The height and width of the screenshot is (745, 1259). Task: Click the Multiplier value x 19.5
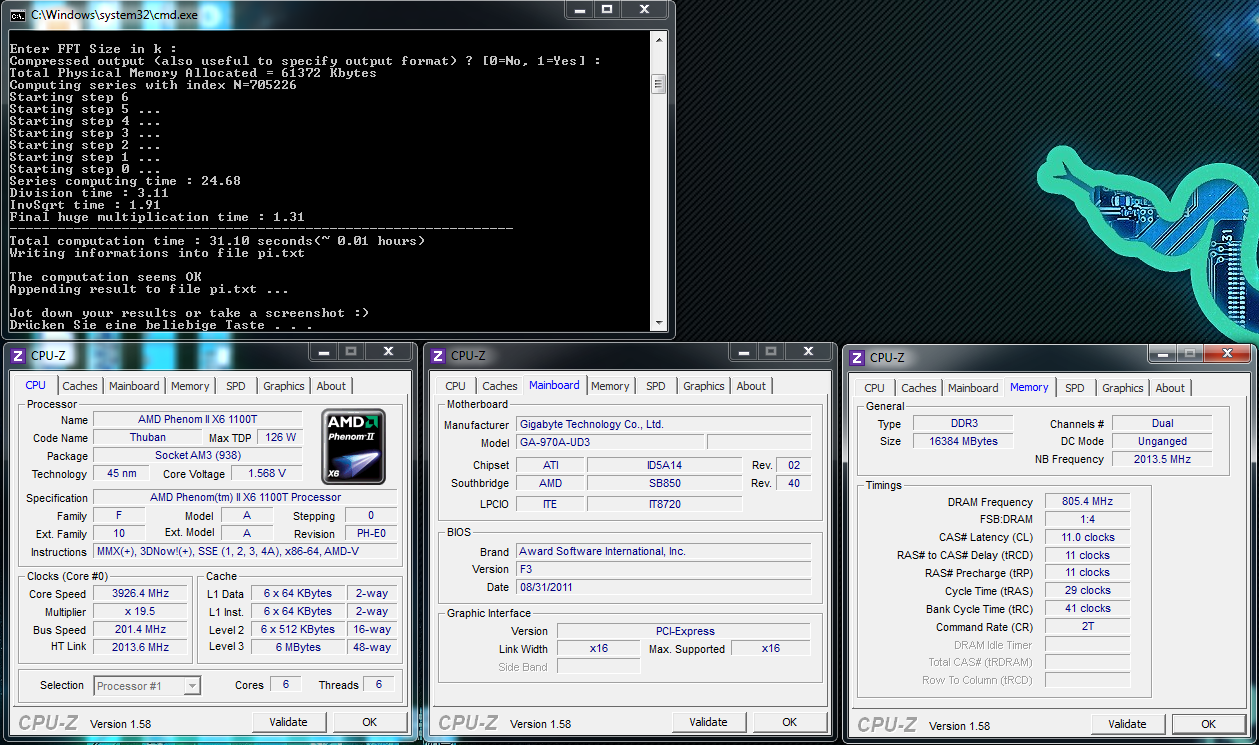(x=142, y=612)
